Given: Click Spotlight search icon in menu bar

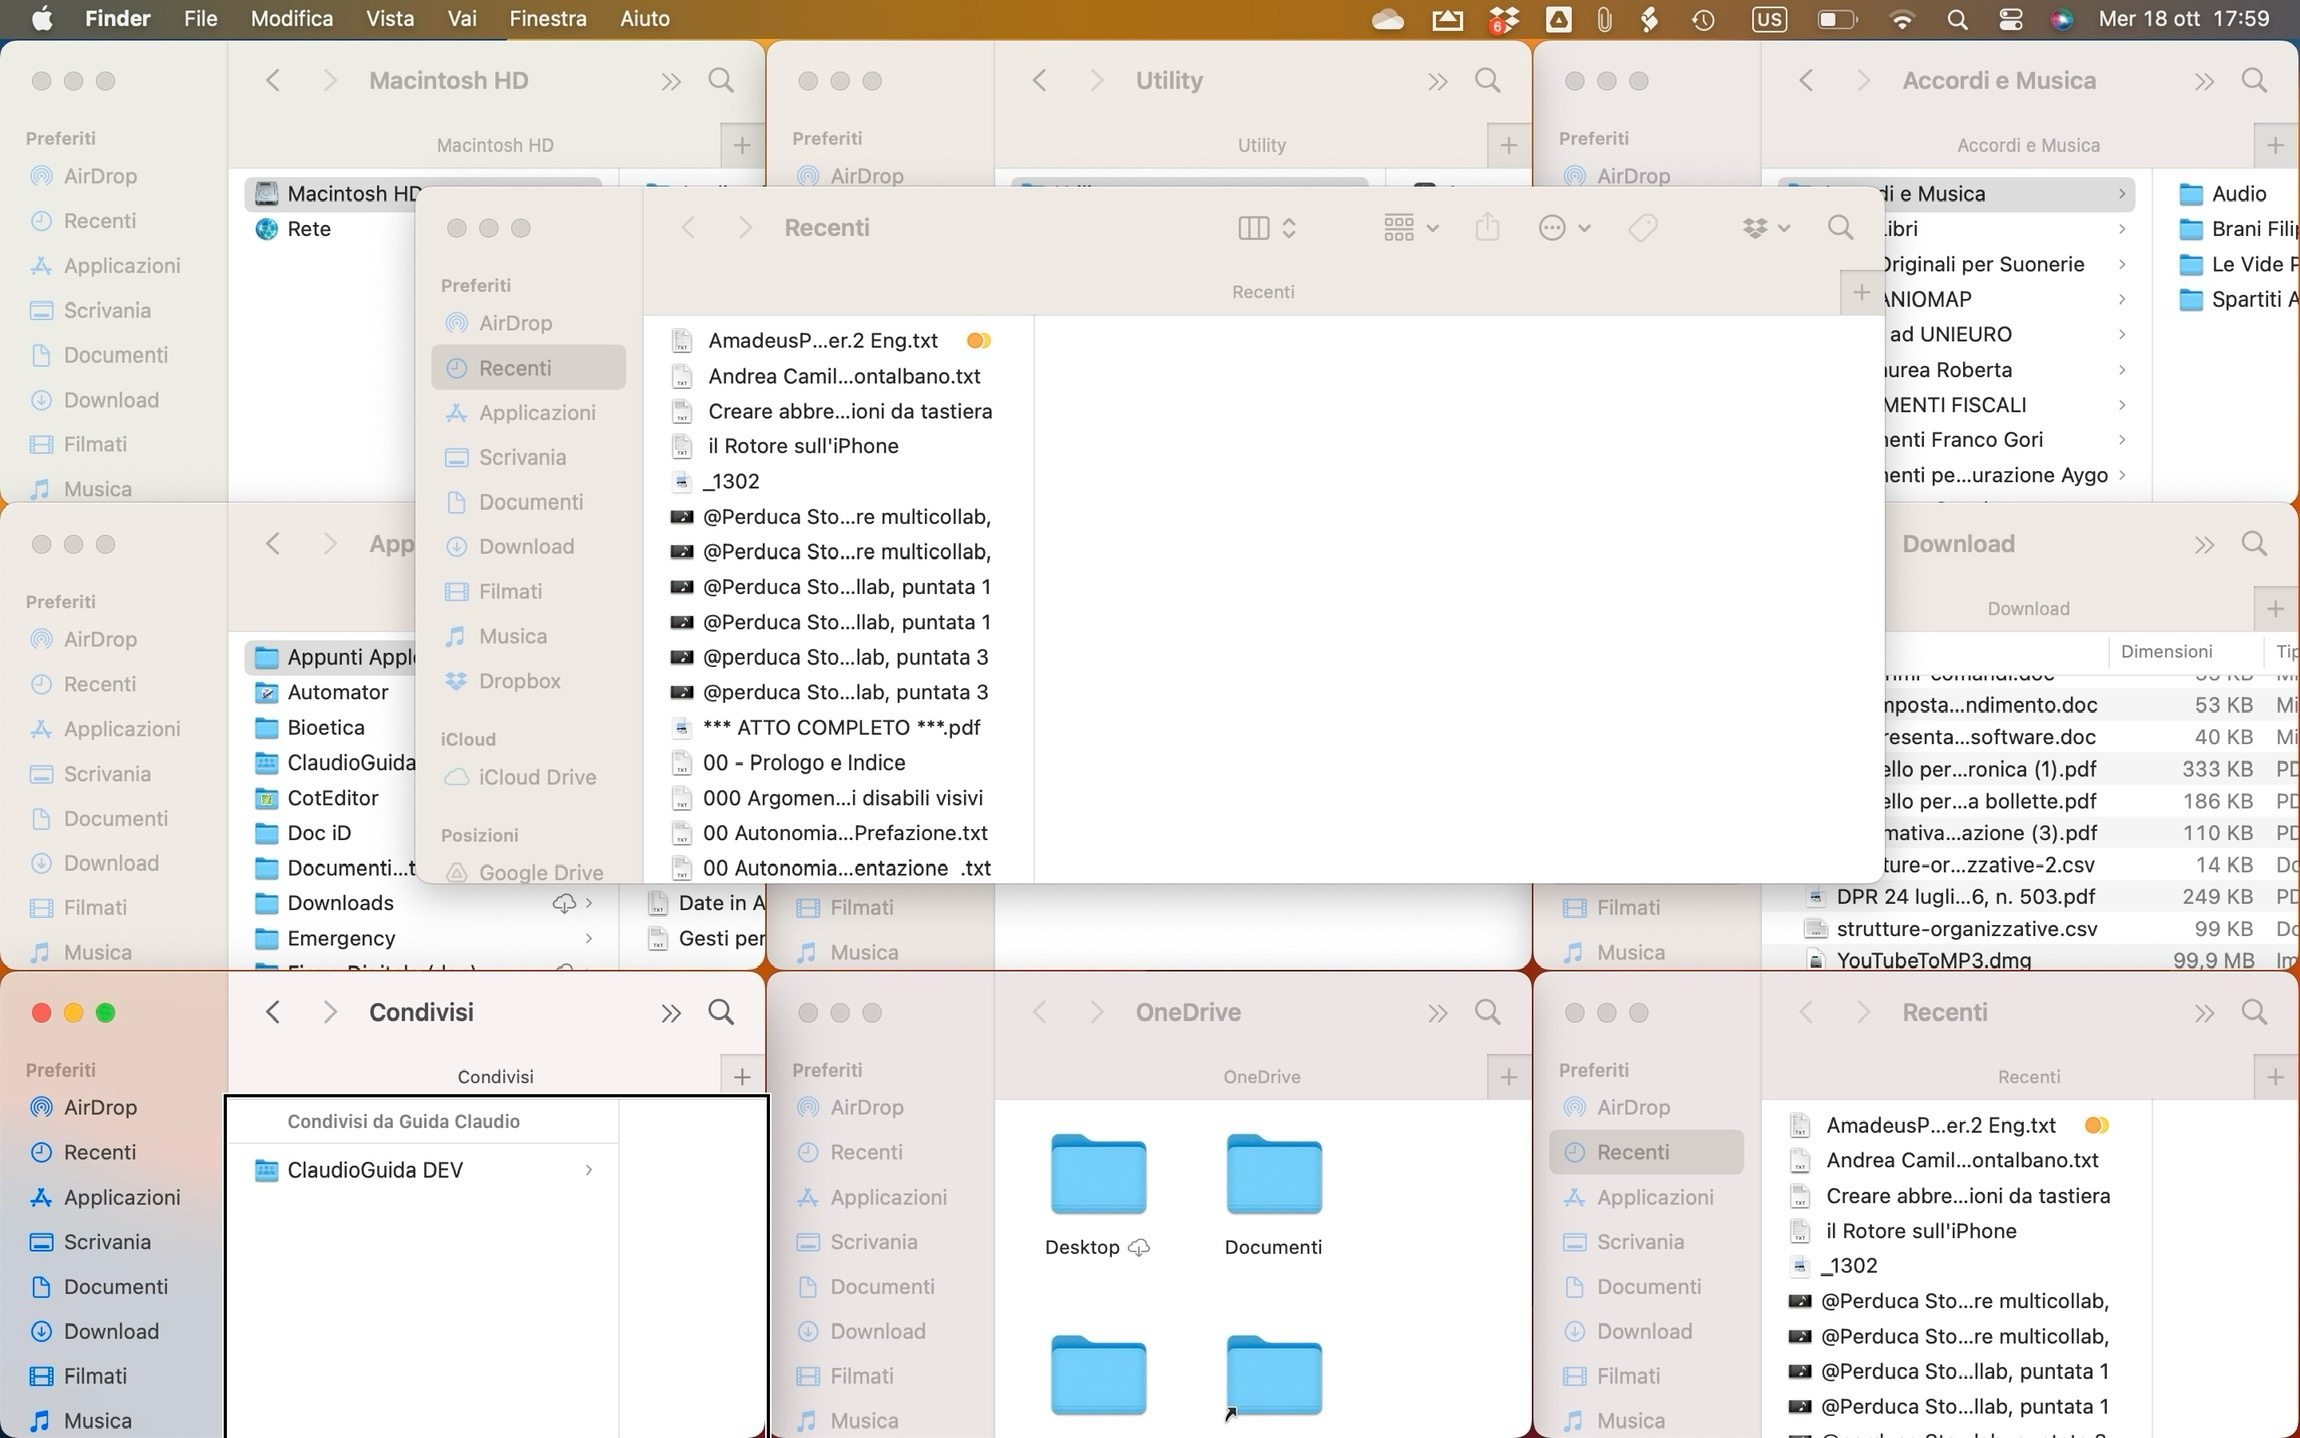Looking at the screenshot, I should pyautogui.click(x=1958, y=19).
